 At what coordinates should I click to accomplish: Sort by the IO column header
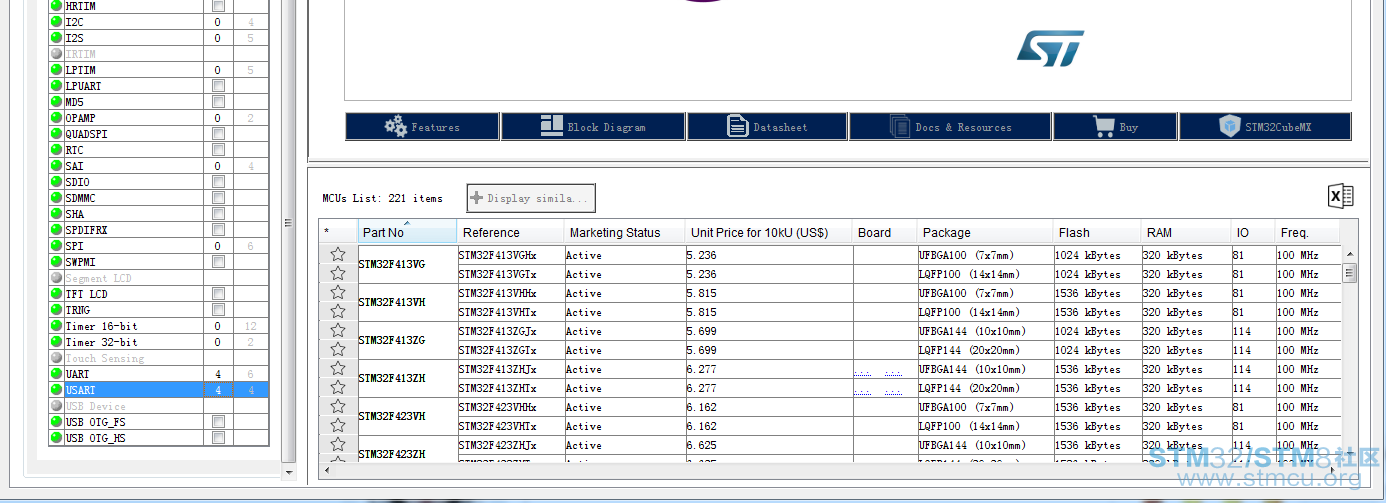pos(1253,232)
